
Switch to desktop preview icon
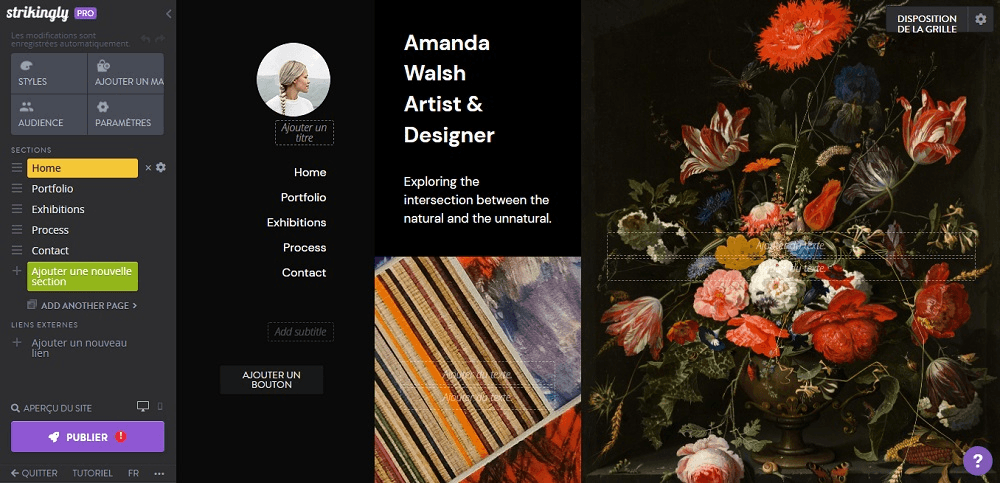tap(143, 406)
